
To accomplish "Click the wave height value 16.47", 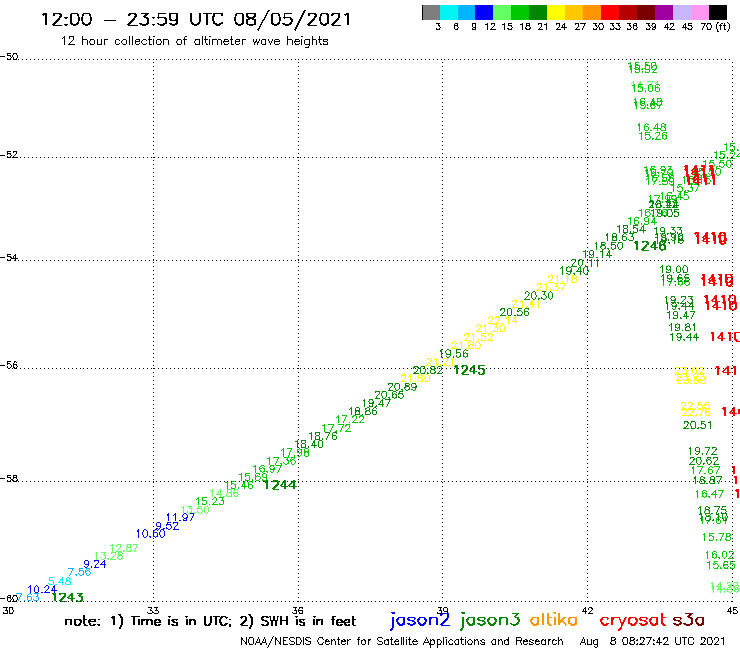I will pyautogui.click(x=709, y=494).
